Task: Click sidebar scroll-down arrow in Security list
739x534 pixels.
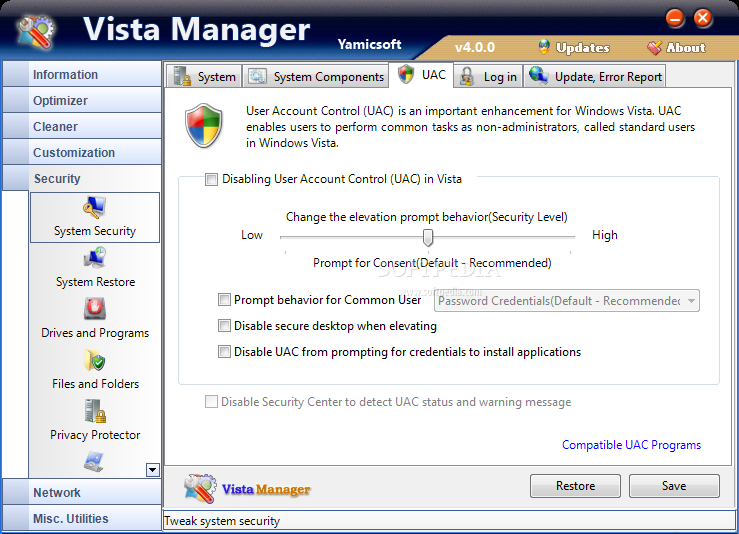Action: click(153, 470)
